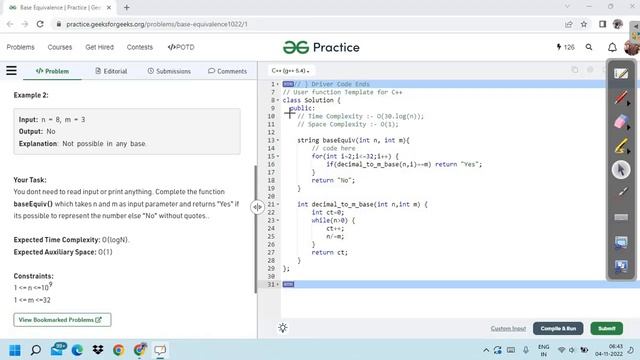Screen dimensions: 640x360
Task: Bookmark this page with the star icon
Action: [x=584, y=24]
